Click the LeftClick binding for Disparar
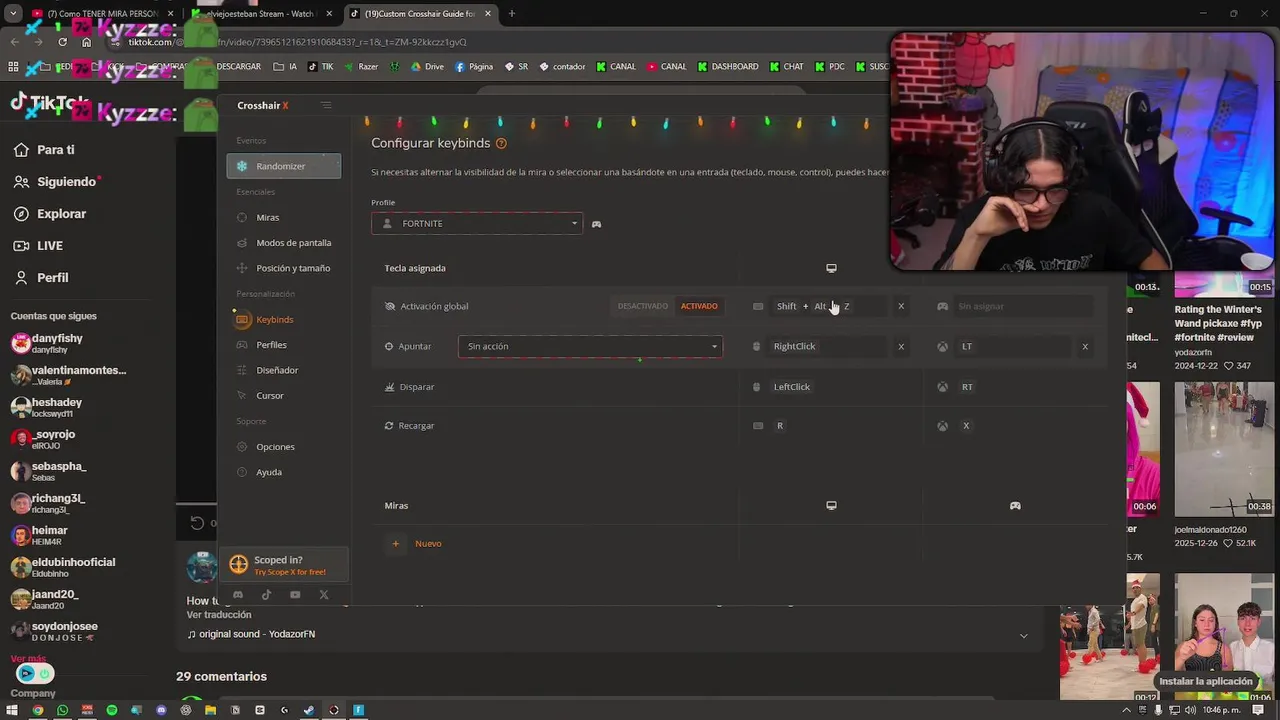The height and width of the screenshot is (720, 1280). point(791,387)
